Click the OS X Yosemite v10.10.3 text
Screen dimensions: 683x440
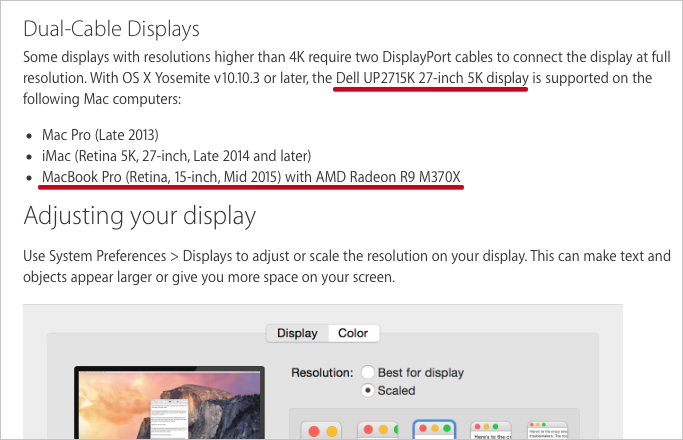(x=191, y=78)
